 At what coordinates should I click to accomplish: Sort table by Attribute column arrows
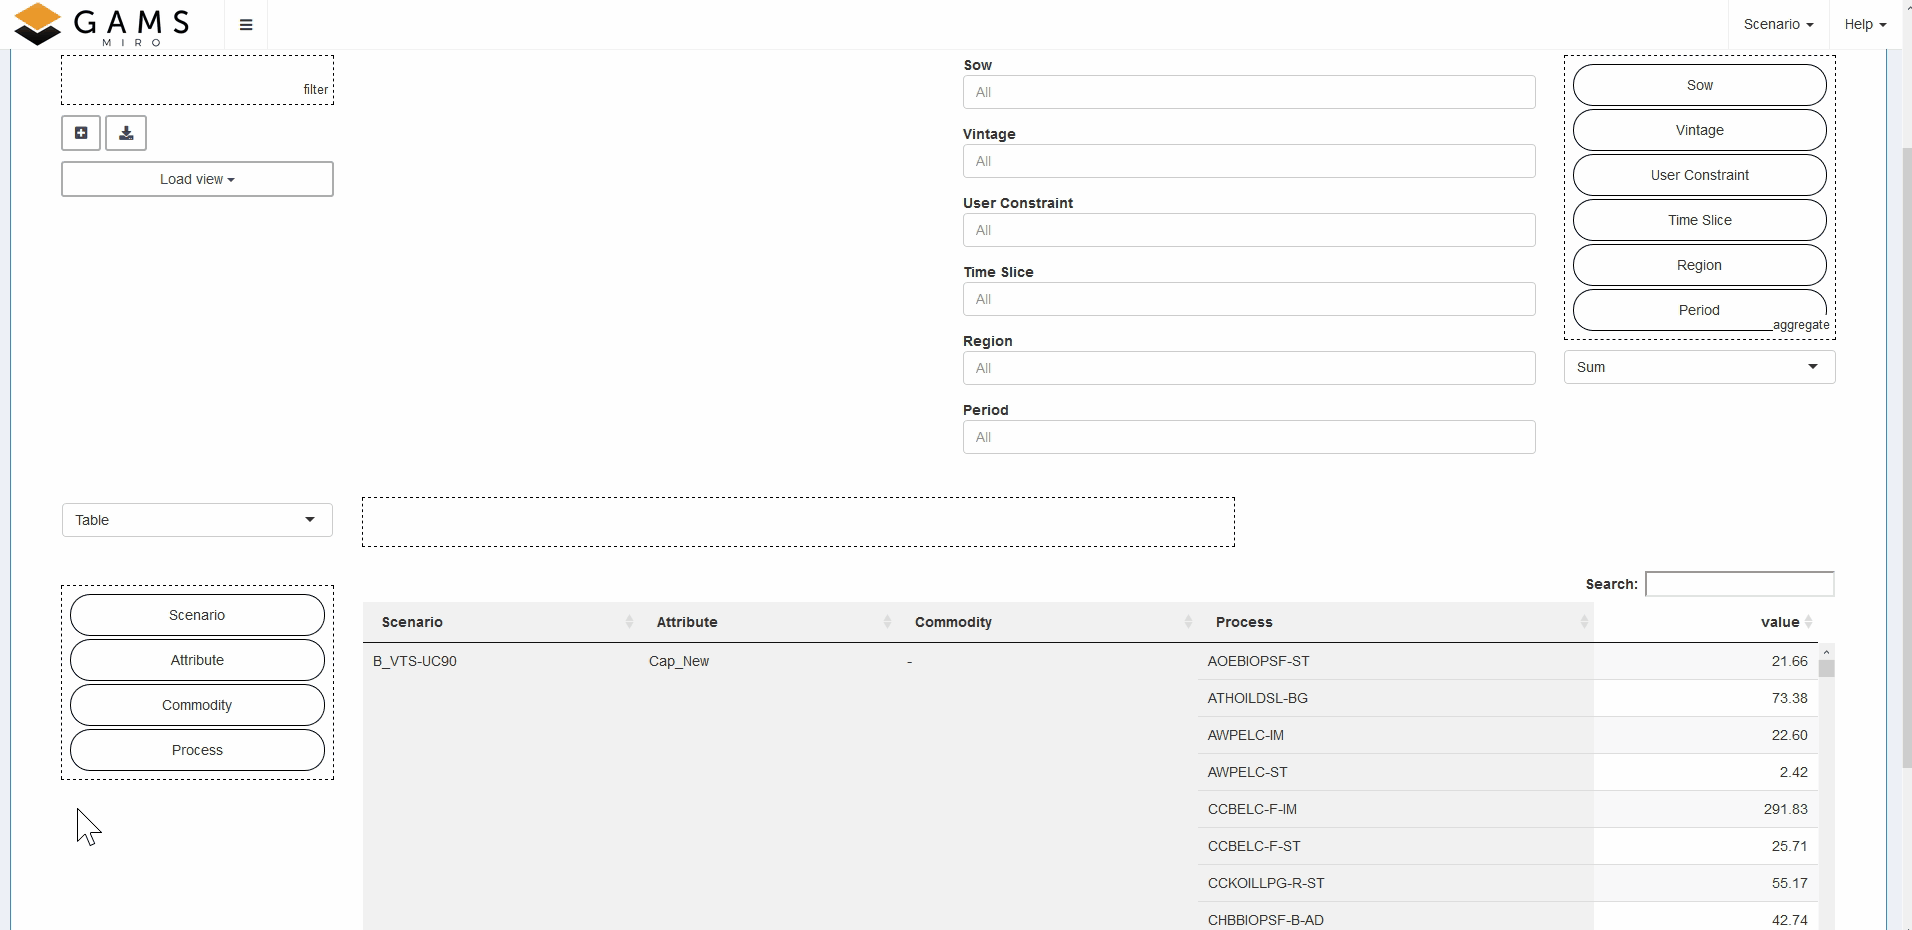coord(887,622)
